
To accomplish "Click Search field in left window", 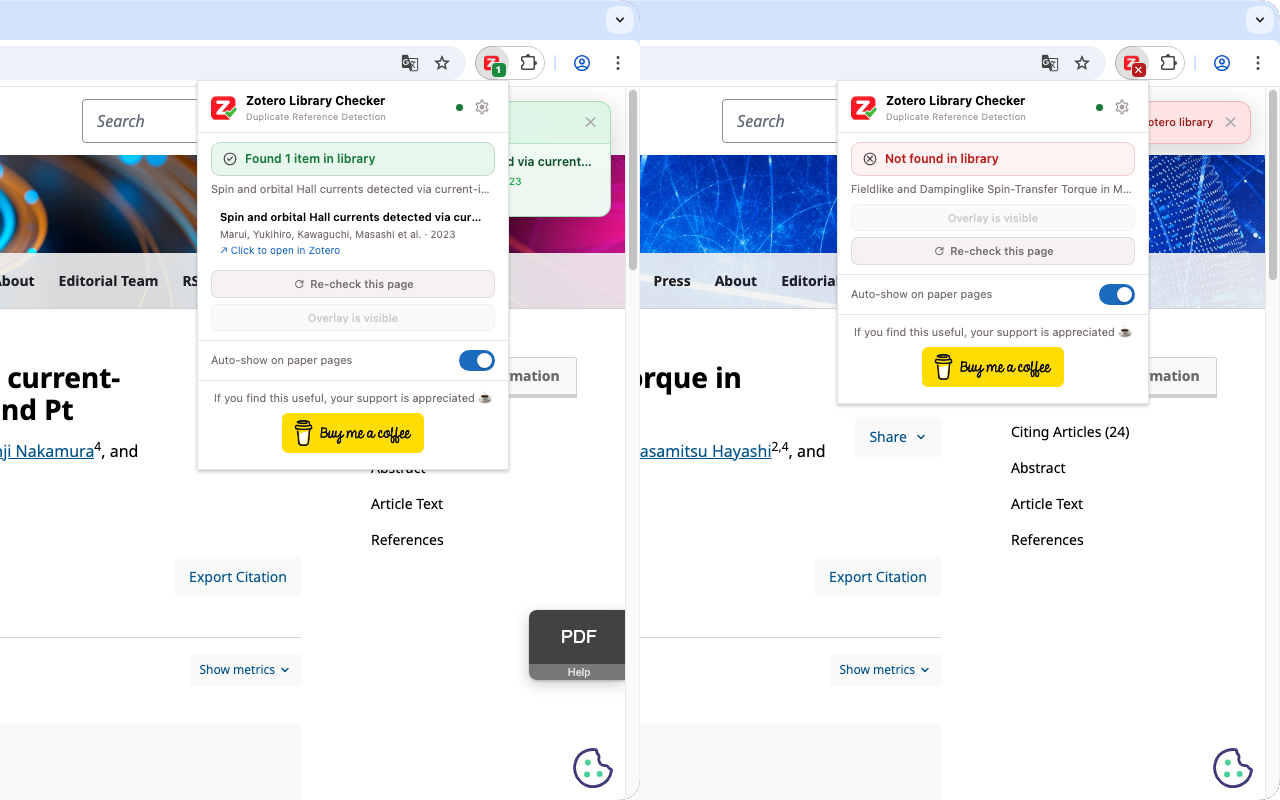I will [x=140, y=121].
